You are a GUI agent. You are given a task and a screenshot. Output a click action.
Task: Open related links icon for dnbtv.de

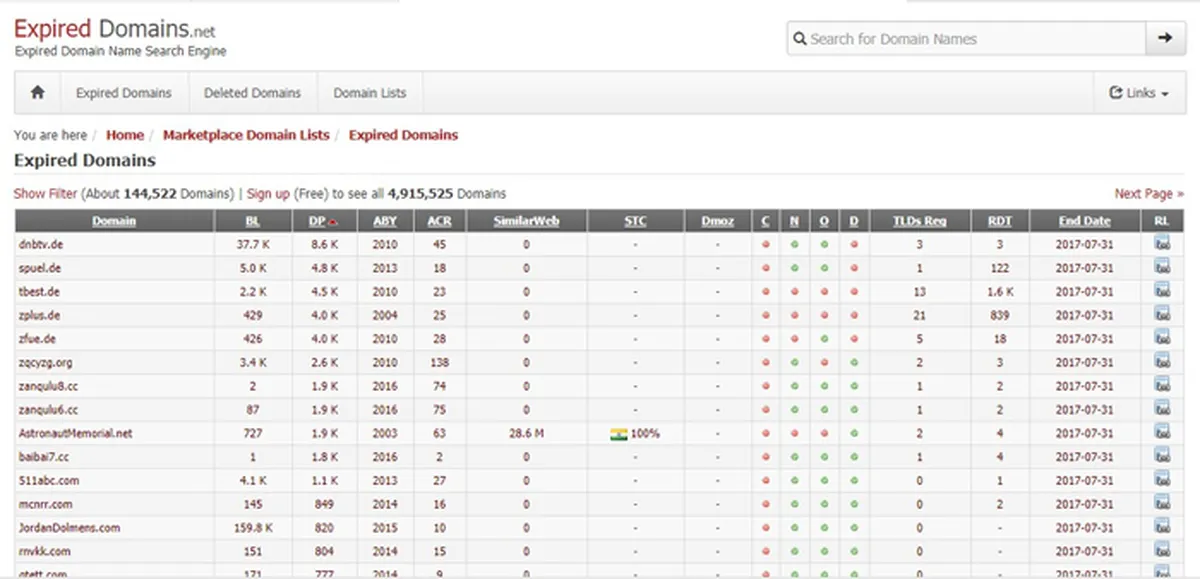coord(1161,244)
